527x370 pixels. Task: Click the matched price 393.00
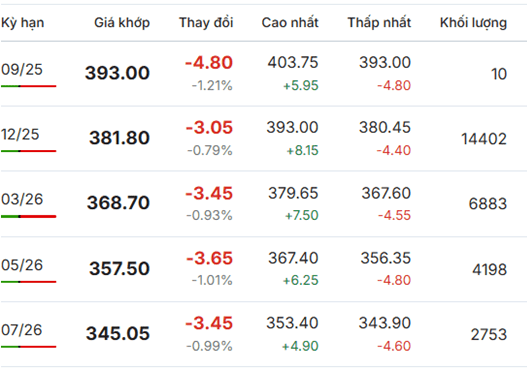(x=117, y=73)
